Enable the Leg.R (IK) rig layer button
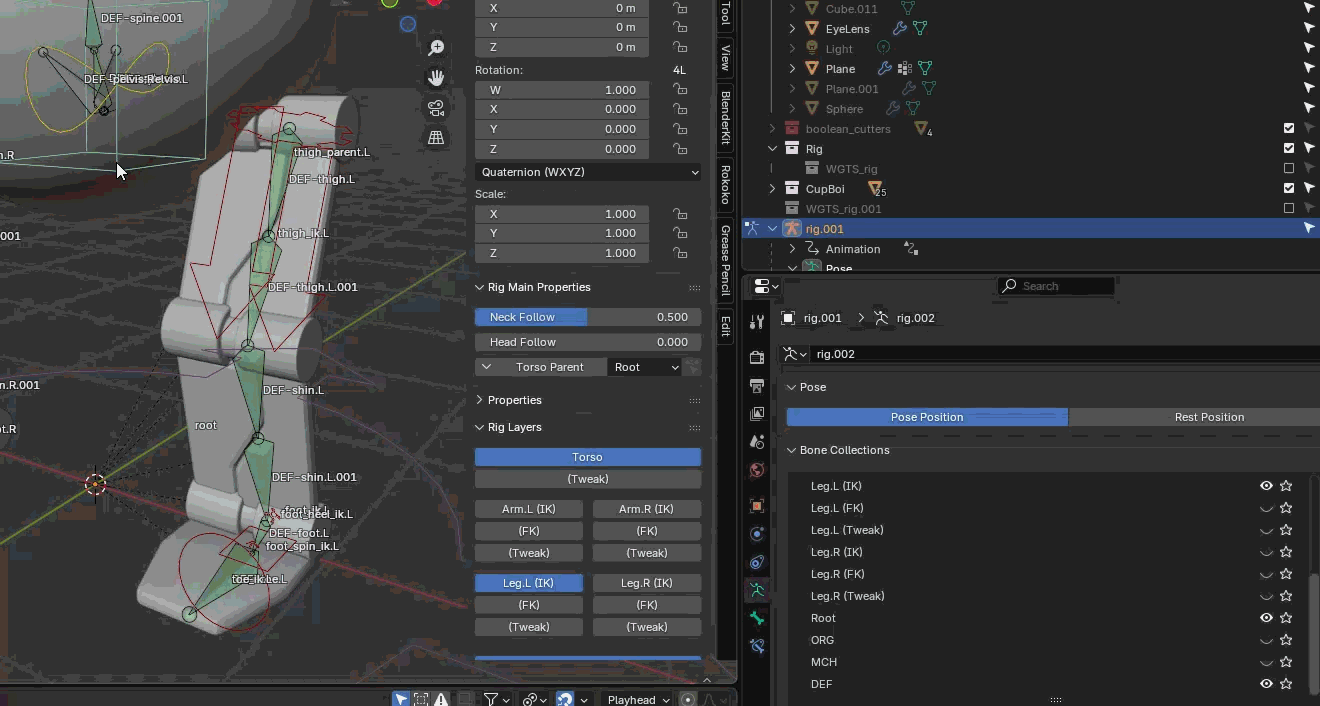The width and height of the screenshot is (1320, 706). 646,582
